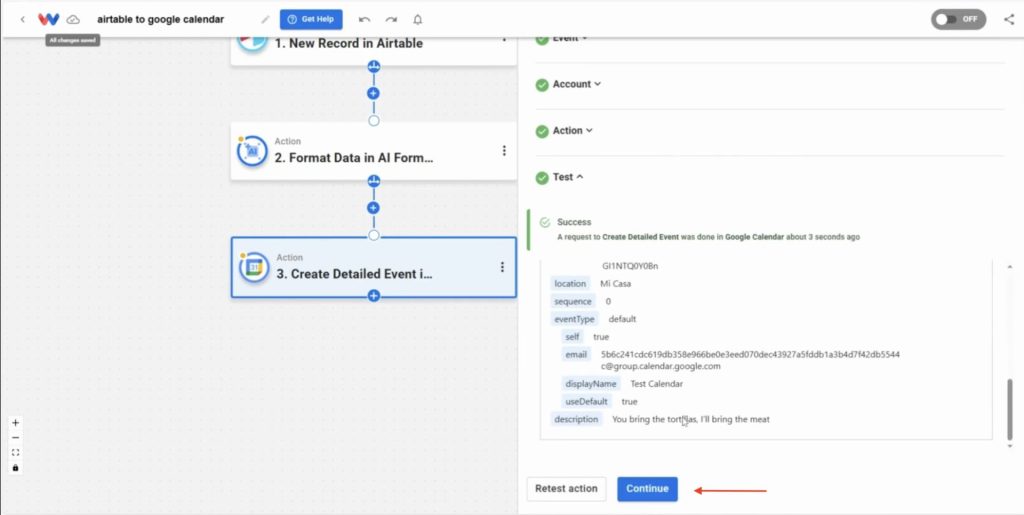Expand the Account section

[577, 84]
